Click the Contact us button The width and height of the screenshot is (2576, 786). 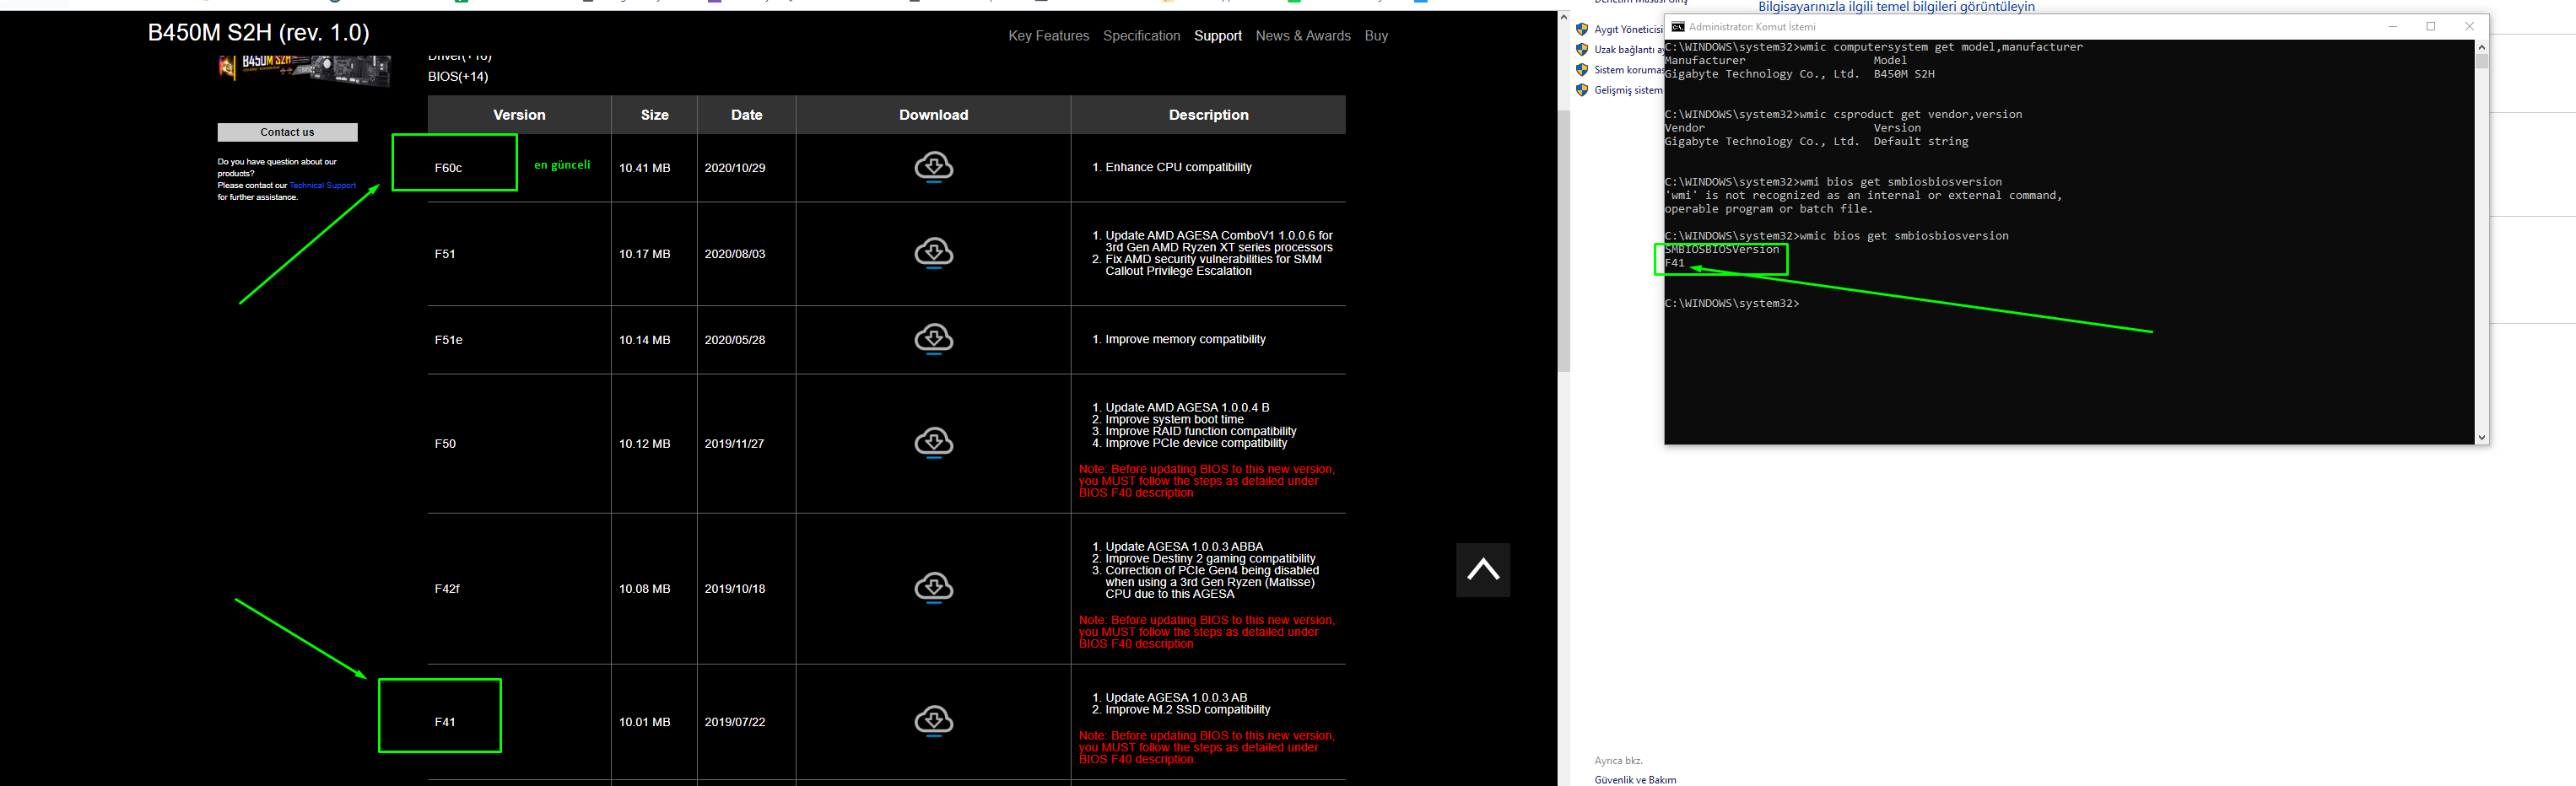pyautogui.click(x=287, y=132)
